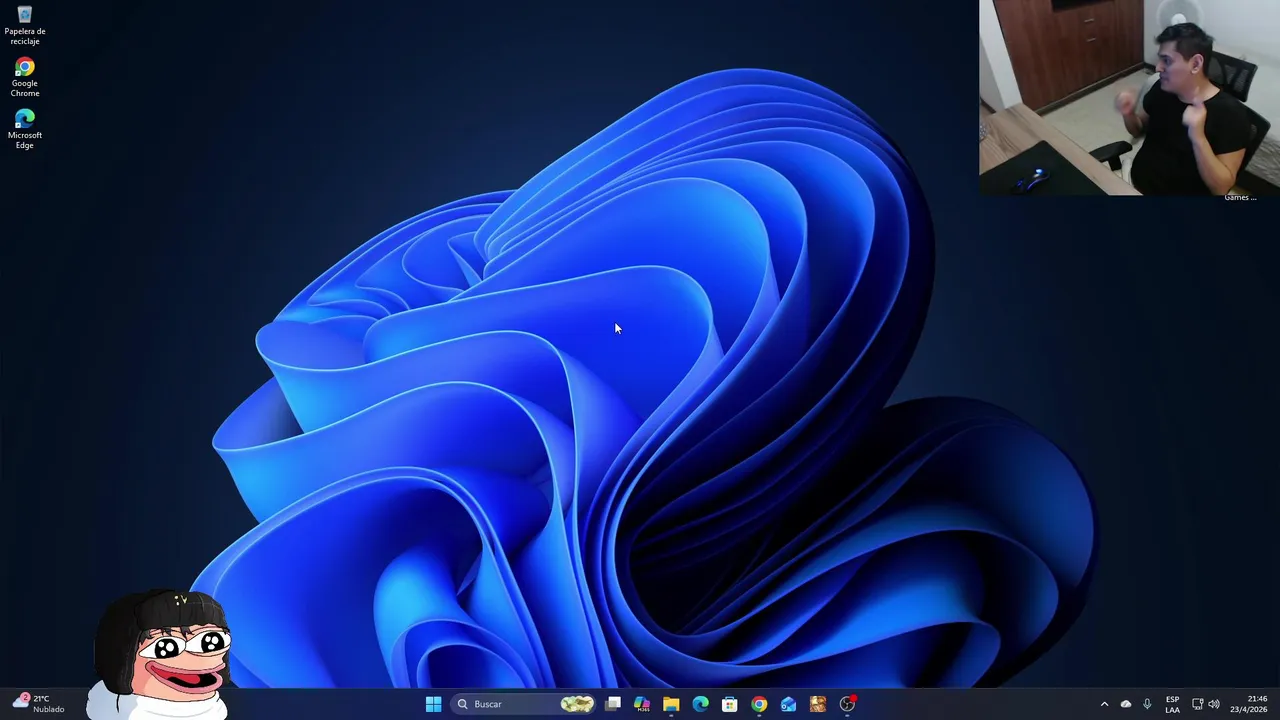The width and height of the screenshot is (1280, 720).
Task: Open File Explorer from the taskbar
Action: click(x=671, y=704)
